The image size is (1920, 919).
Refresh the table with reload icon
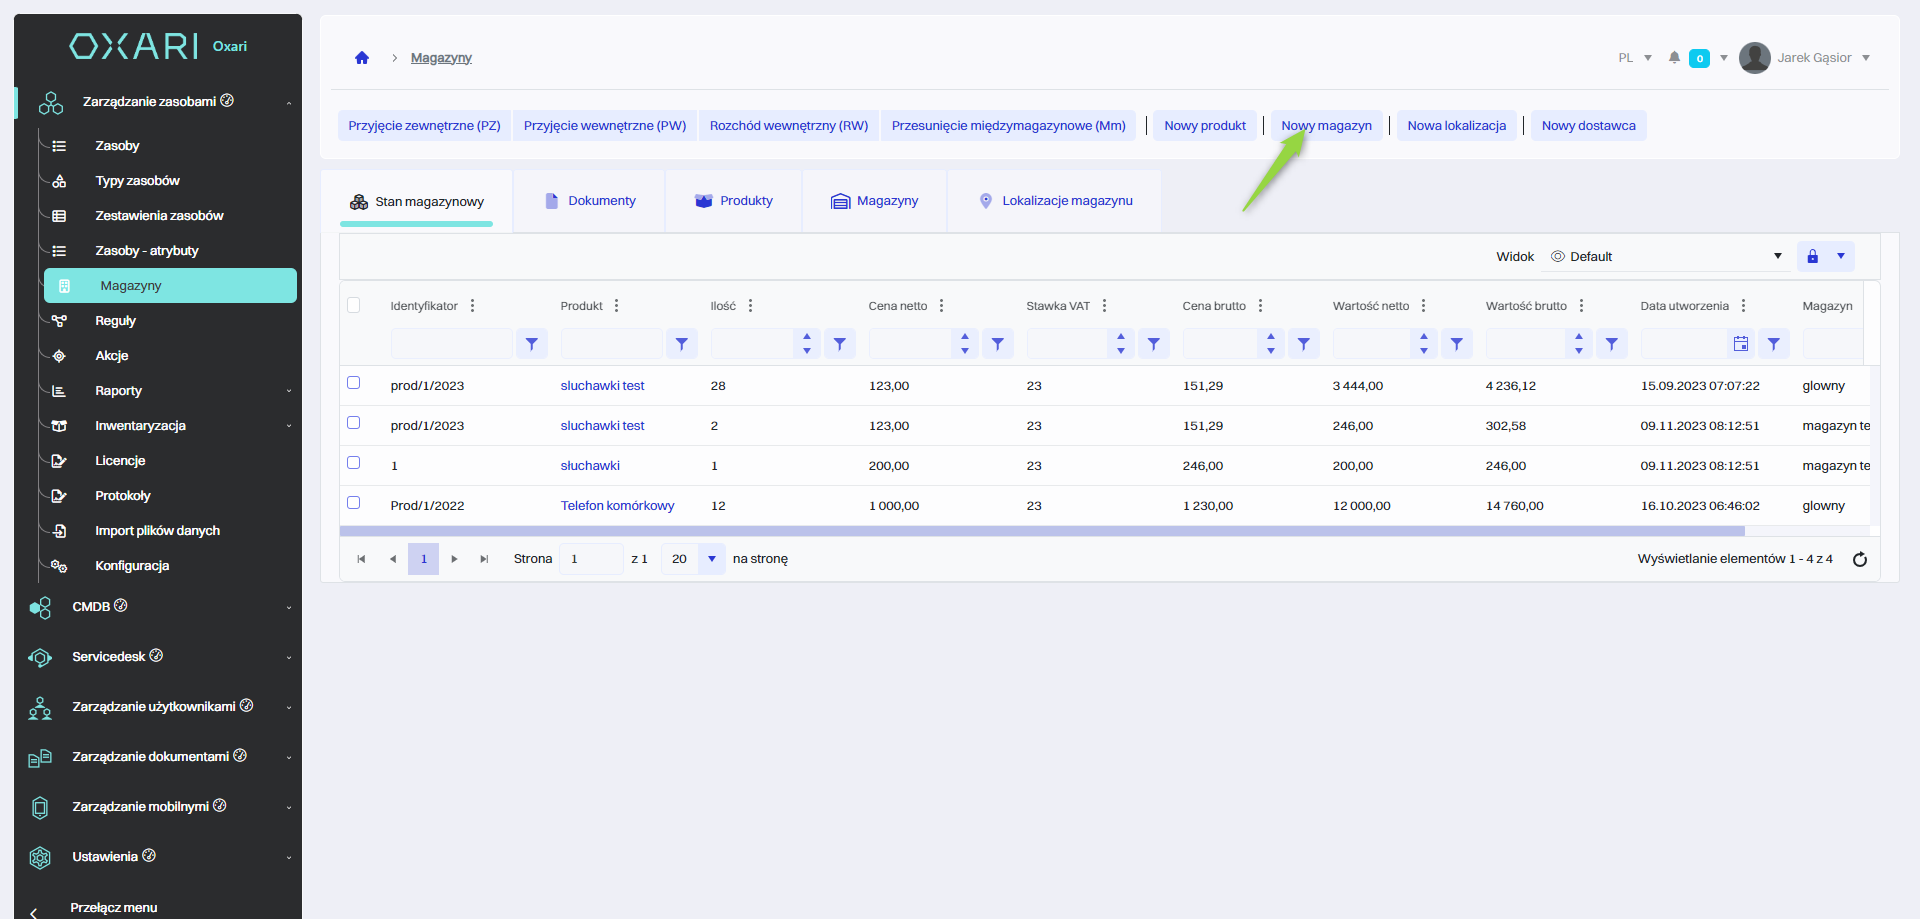[x=1859, y=559]
